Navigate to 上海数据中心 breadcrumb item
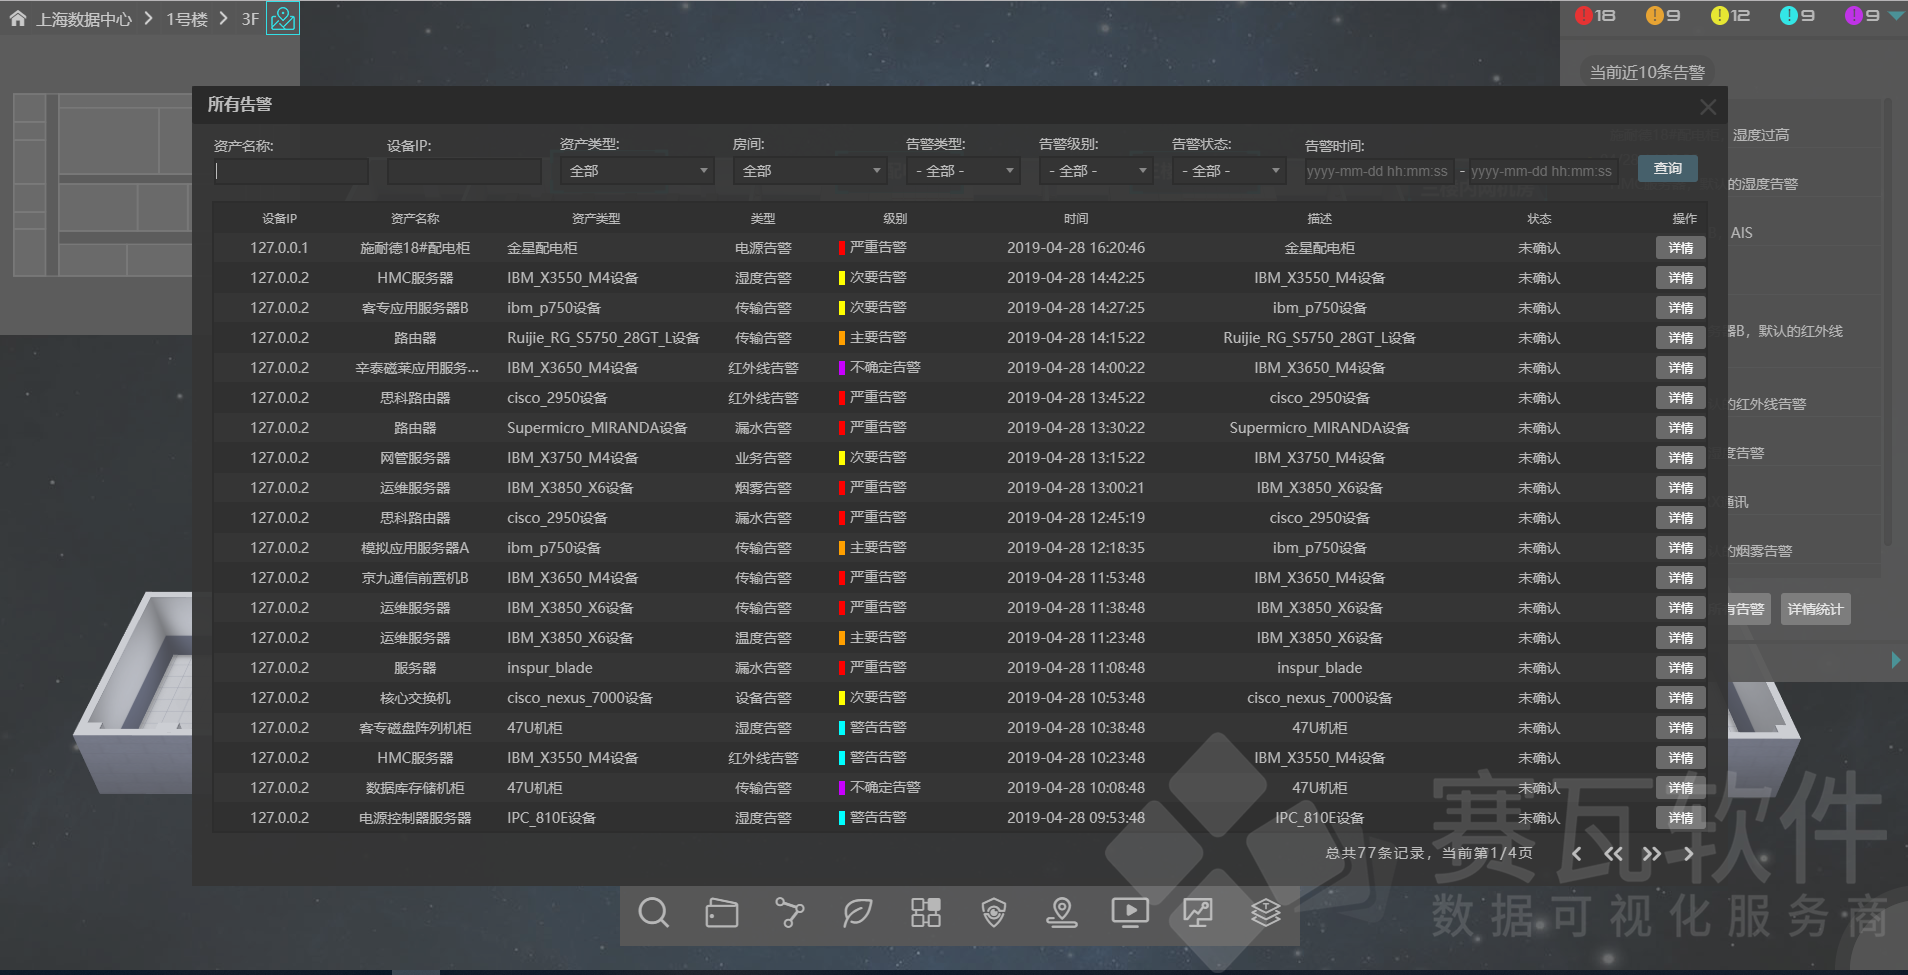This screenshot has height=975, width=1908. (85, 18)
